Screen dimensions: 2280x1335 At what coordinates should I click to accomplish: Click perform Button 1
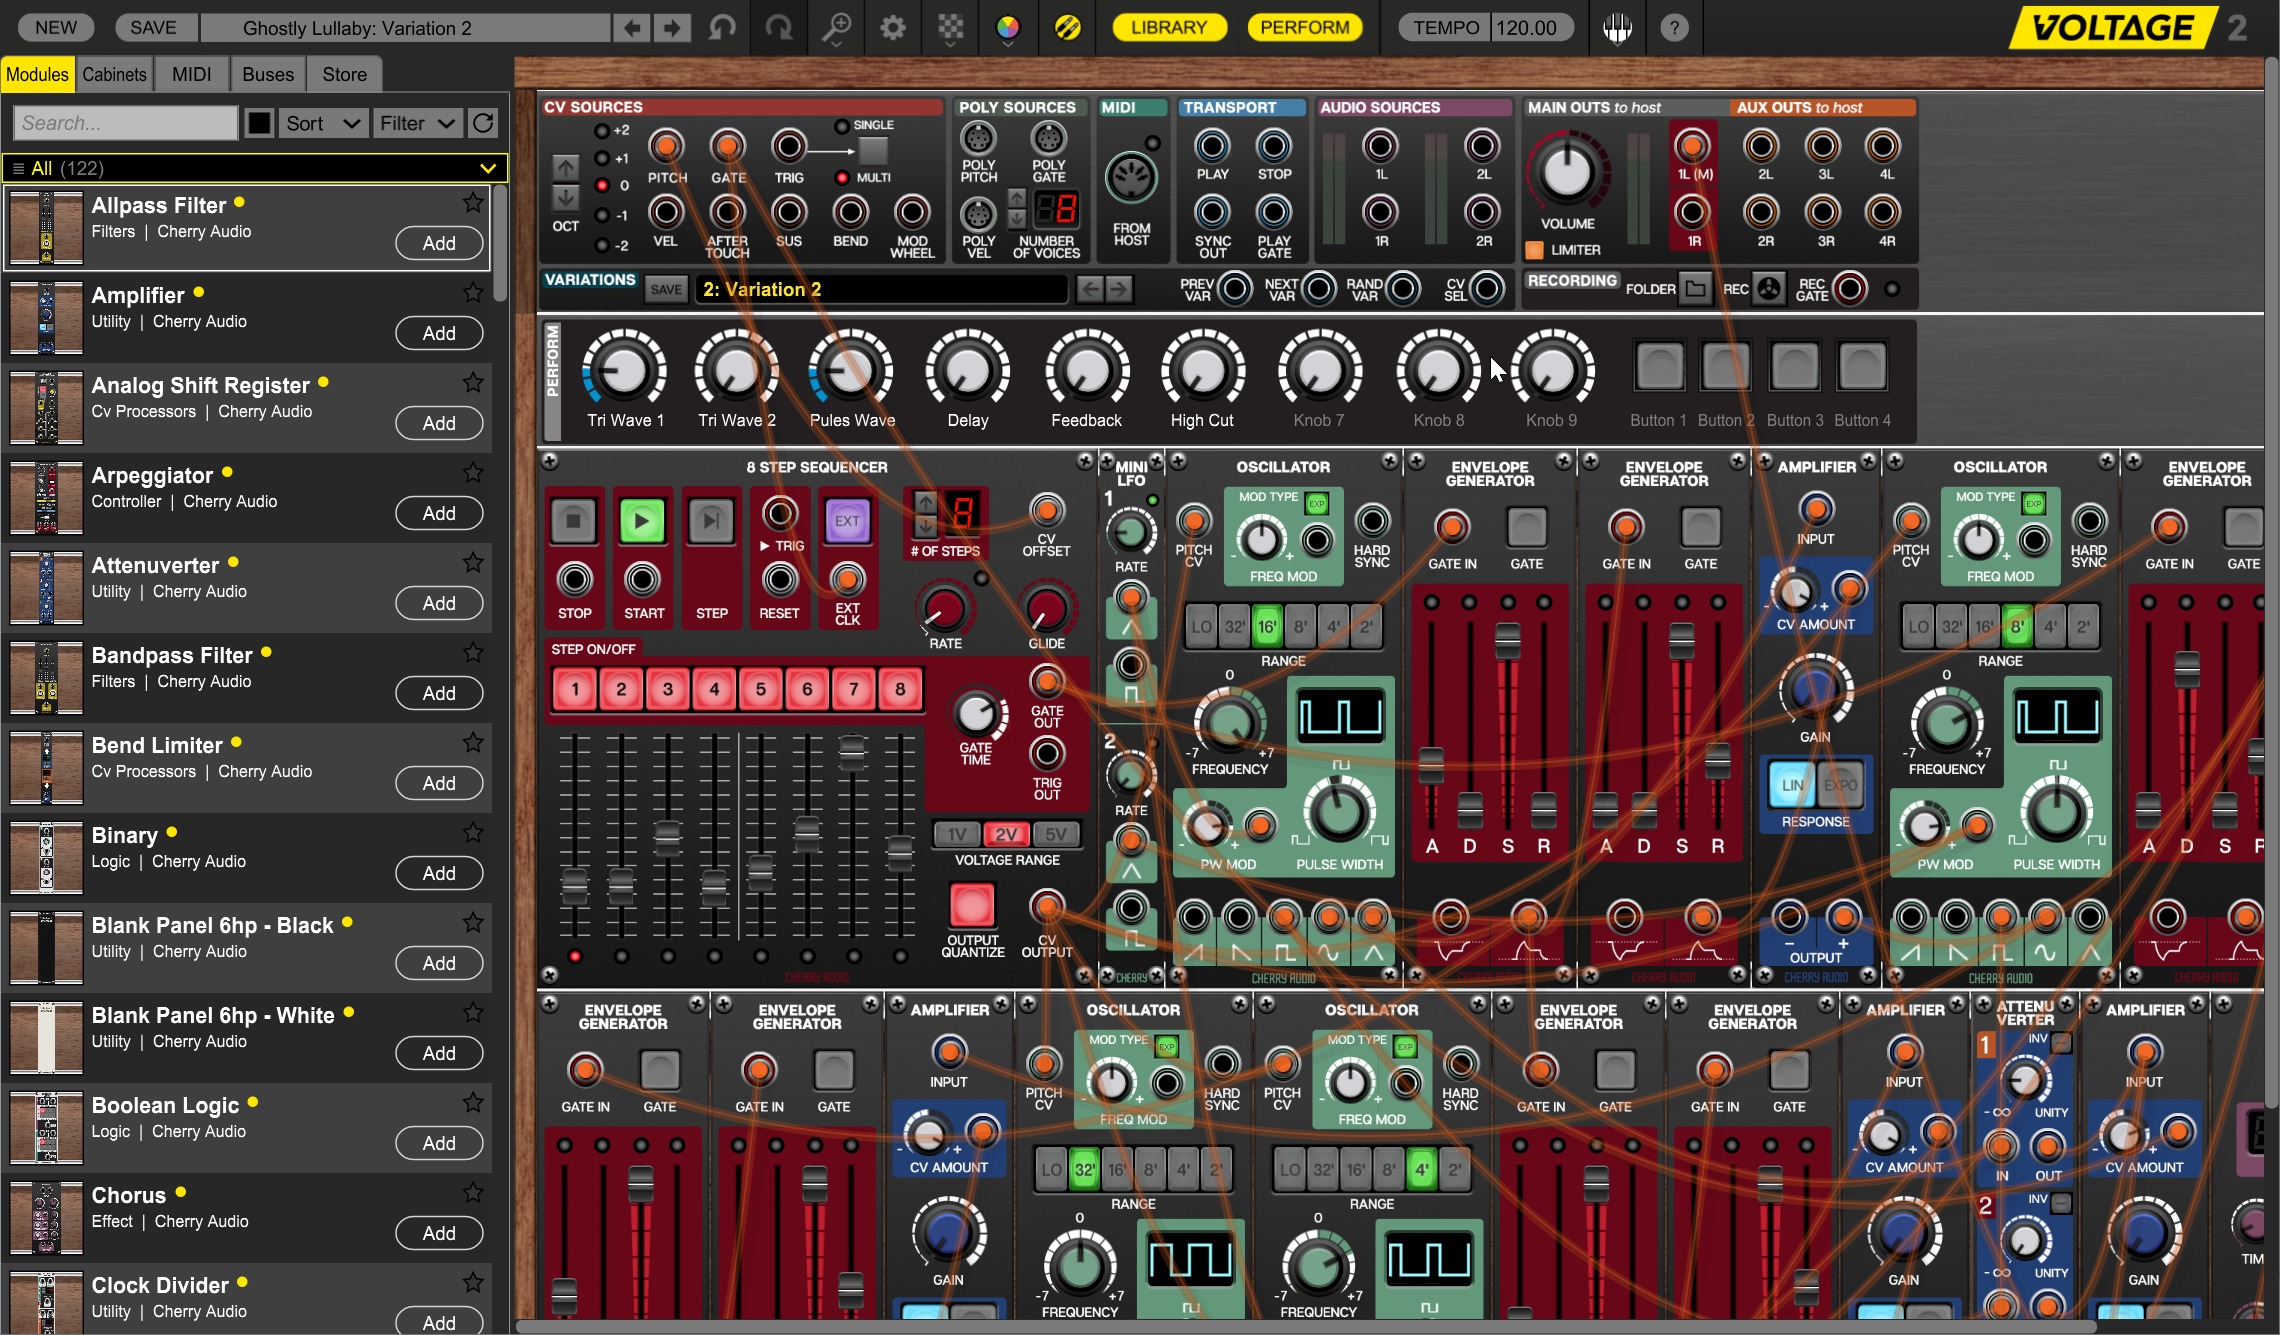pyautogui.click(x=1659, y=366)
